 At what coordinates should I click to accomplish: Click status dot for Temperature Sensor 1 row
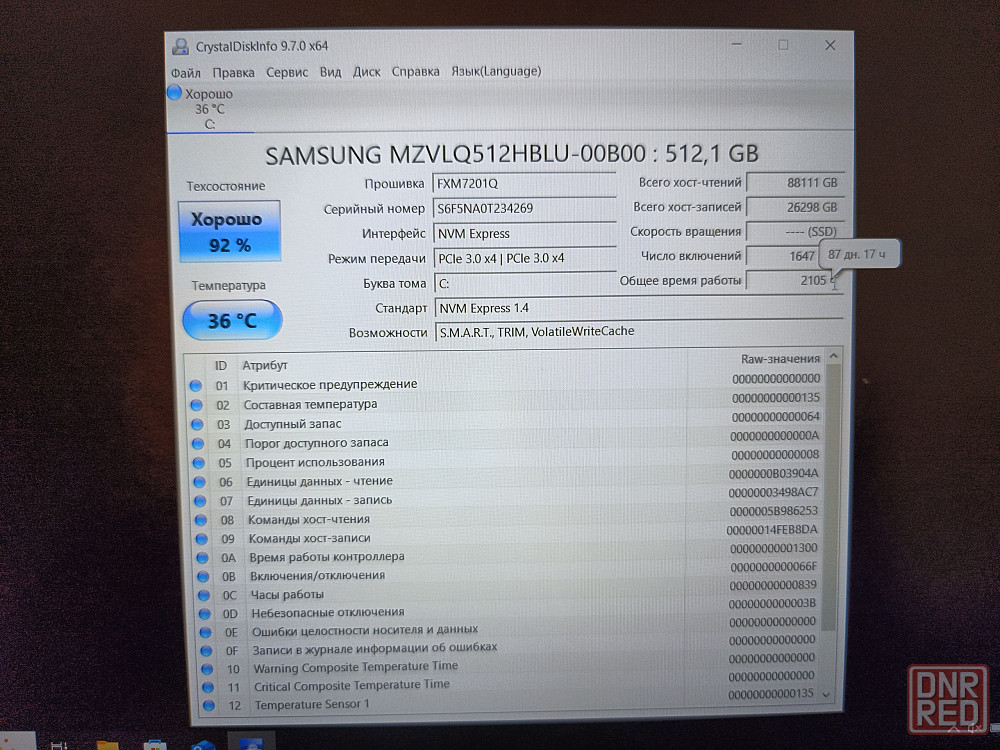209,706
